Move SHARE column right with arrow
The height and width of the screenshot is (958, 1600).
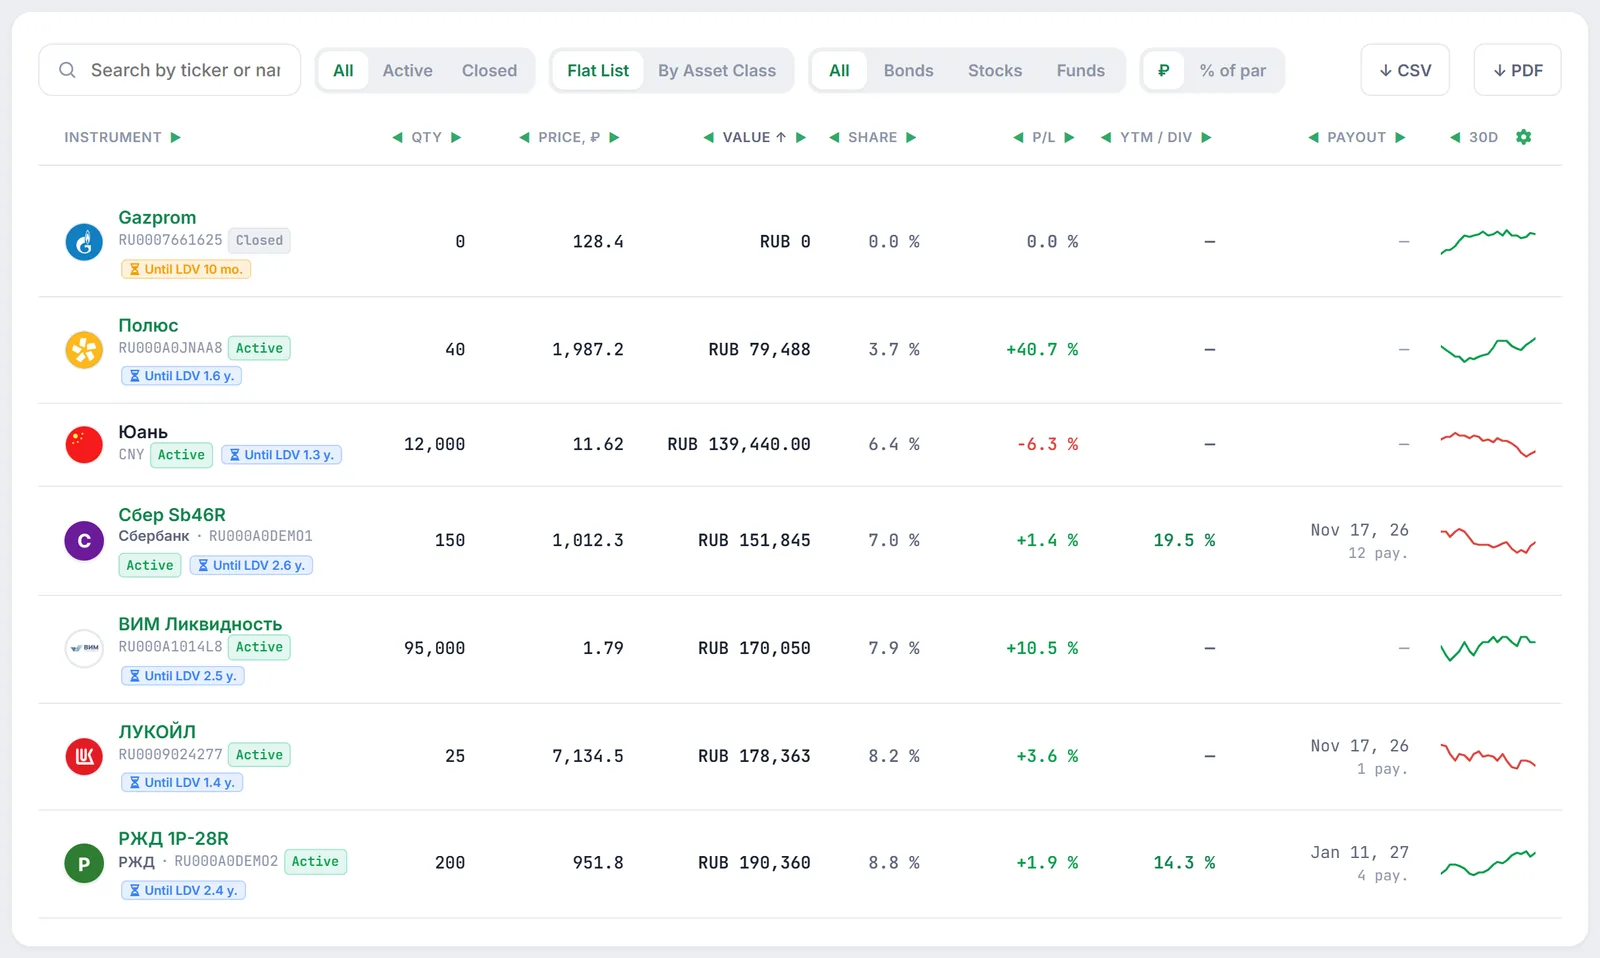(911, 137)
